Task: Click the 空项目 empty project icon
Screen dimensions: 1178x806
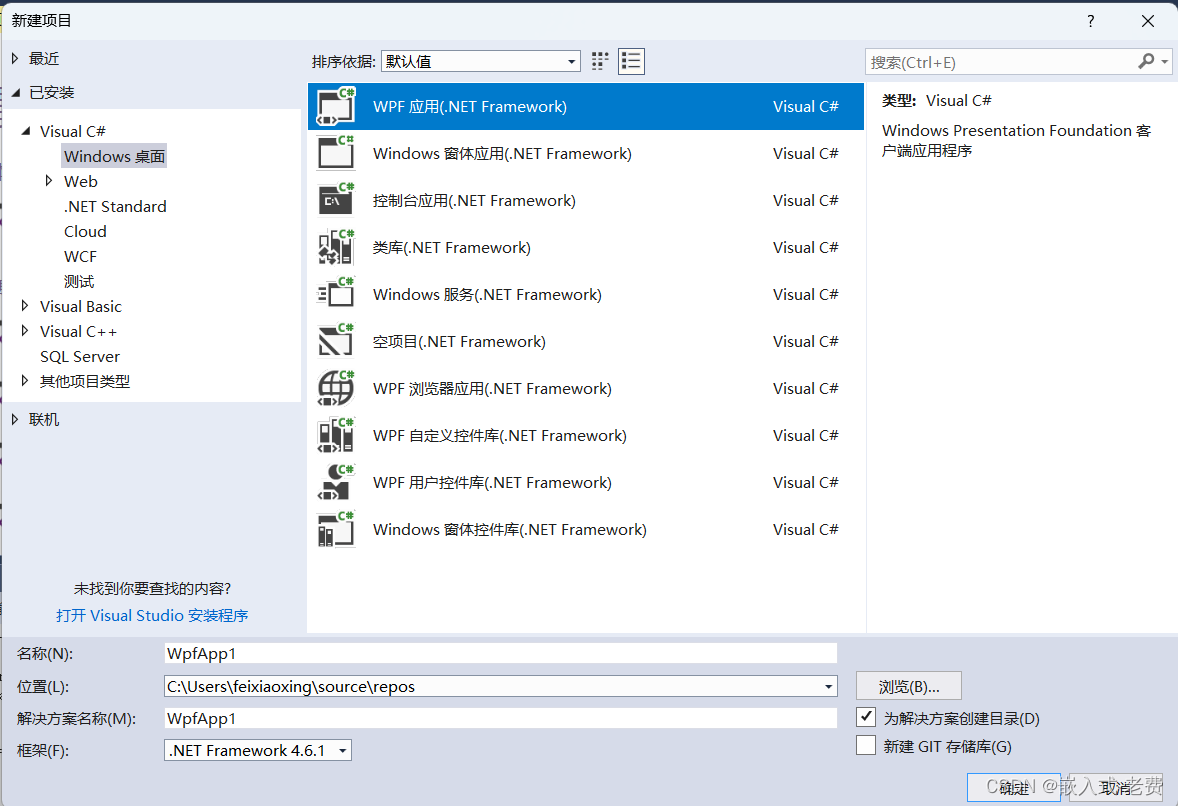Action: tap(336, 341)
